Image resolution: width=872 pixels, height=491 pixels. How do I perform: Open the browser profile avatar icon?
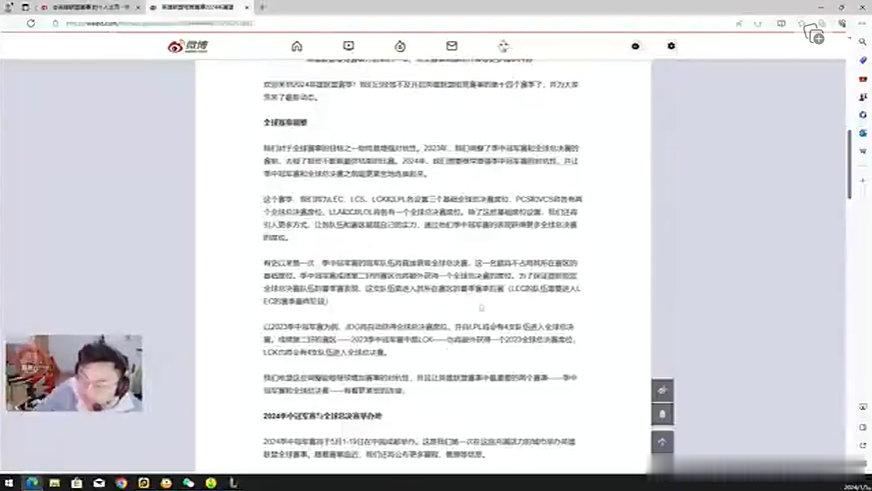pyautogui.click(x=8, y=7)
